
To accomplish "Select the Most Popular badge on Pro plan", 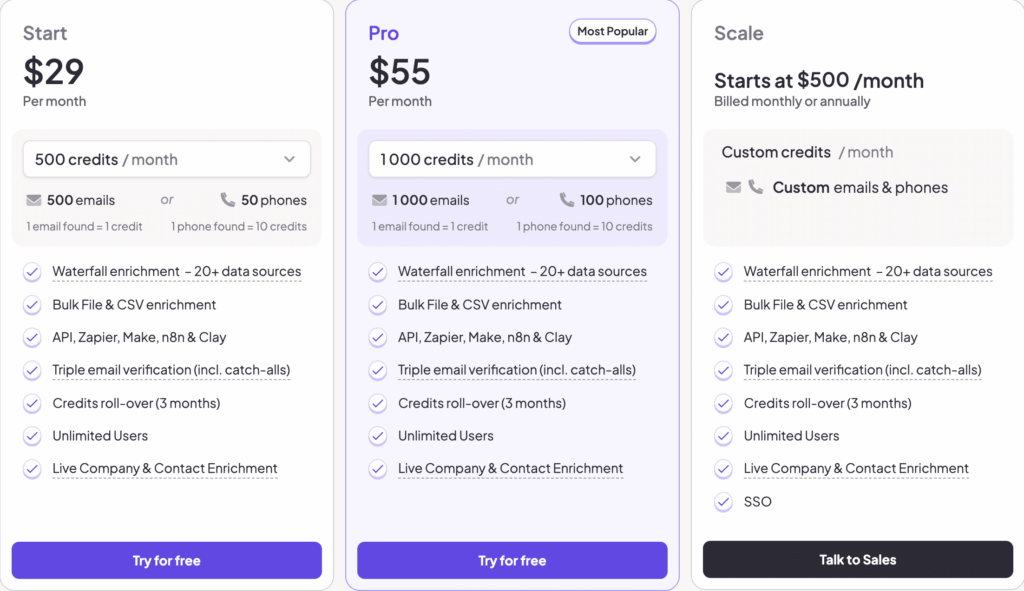I will (x=612, y=31).
